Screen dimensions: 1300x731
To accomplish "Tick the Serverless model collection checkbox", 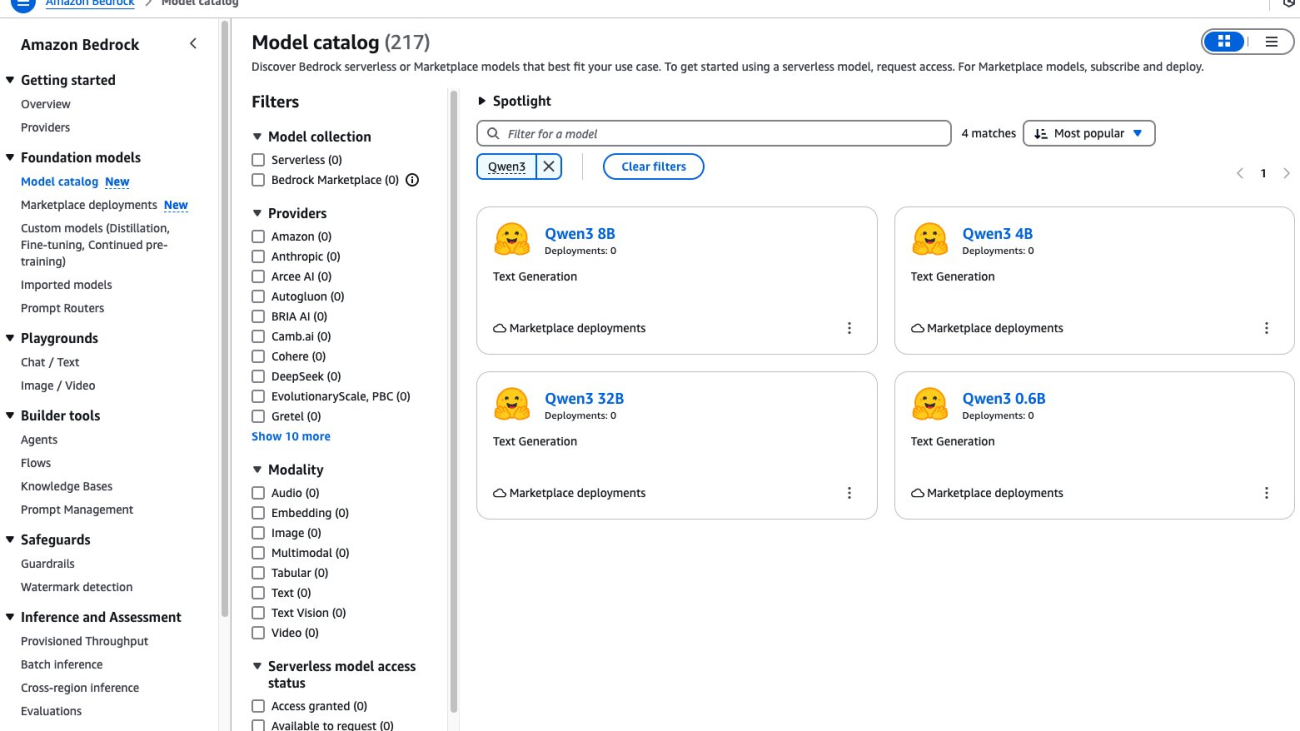I will pyautogui.click(x=258, y=160).
